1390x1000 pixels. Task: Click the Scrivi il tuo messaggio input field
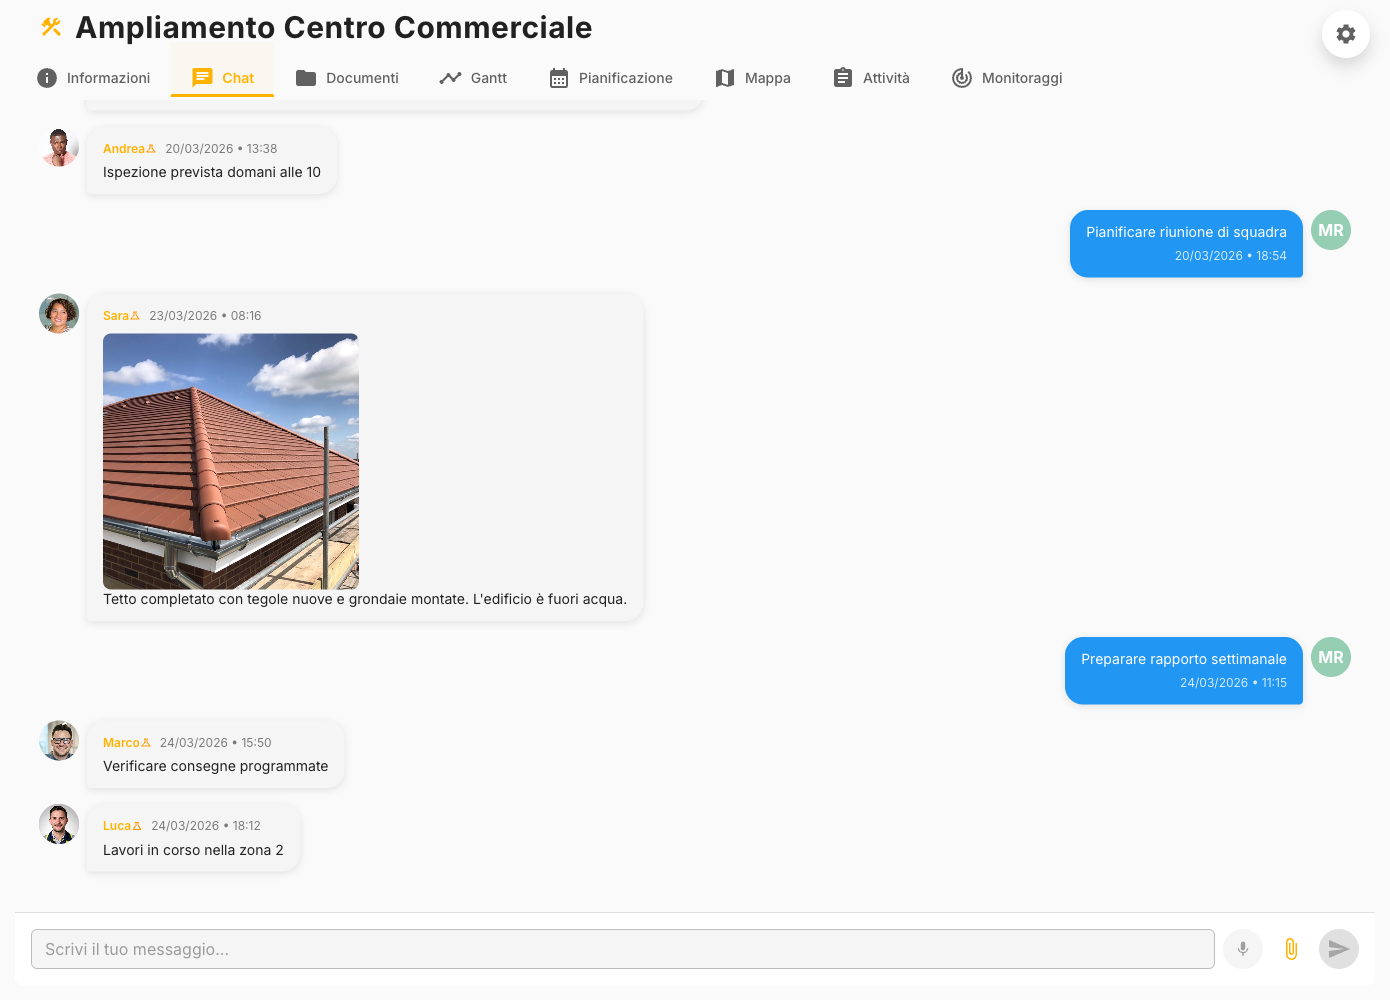tap(620, 948)
